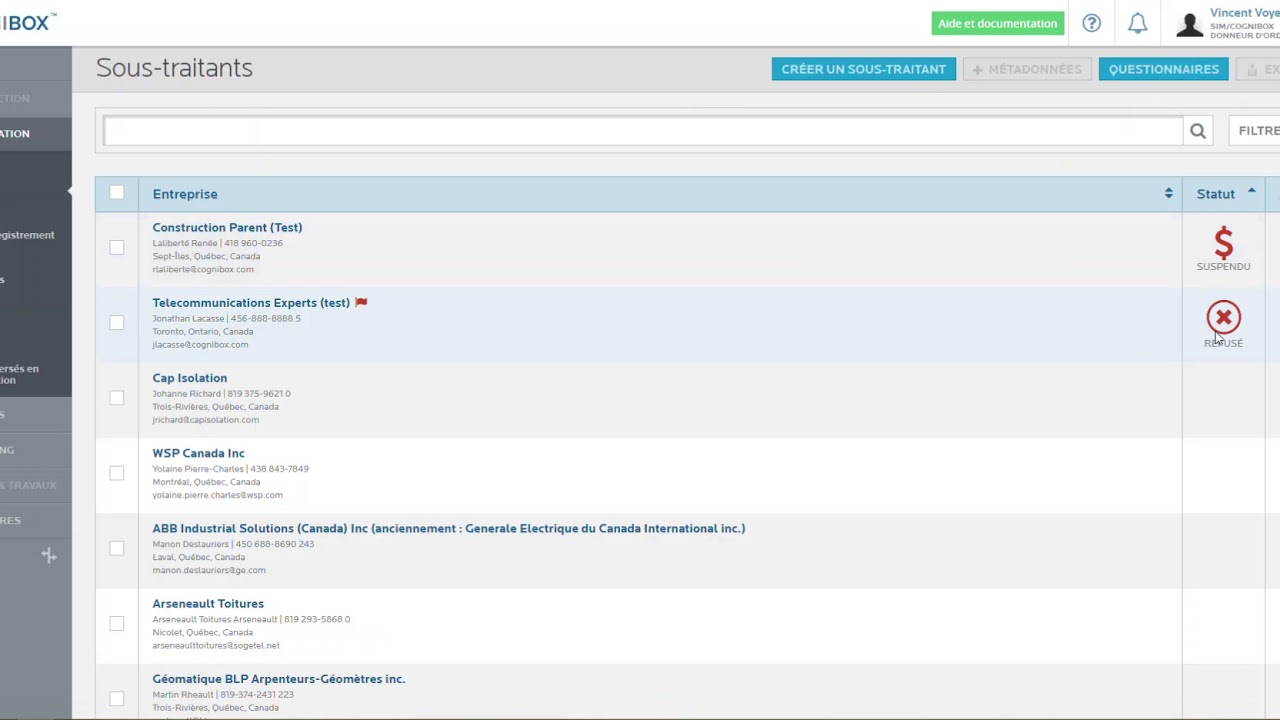This screenshot has width=1280, height=720.
Task: Sort by the Entreprise column arrows
Action: (x=1168, y=193)
